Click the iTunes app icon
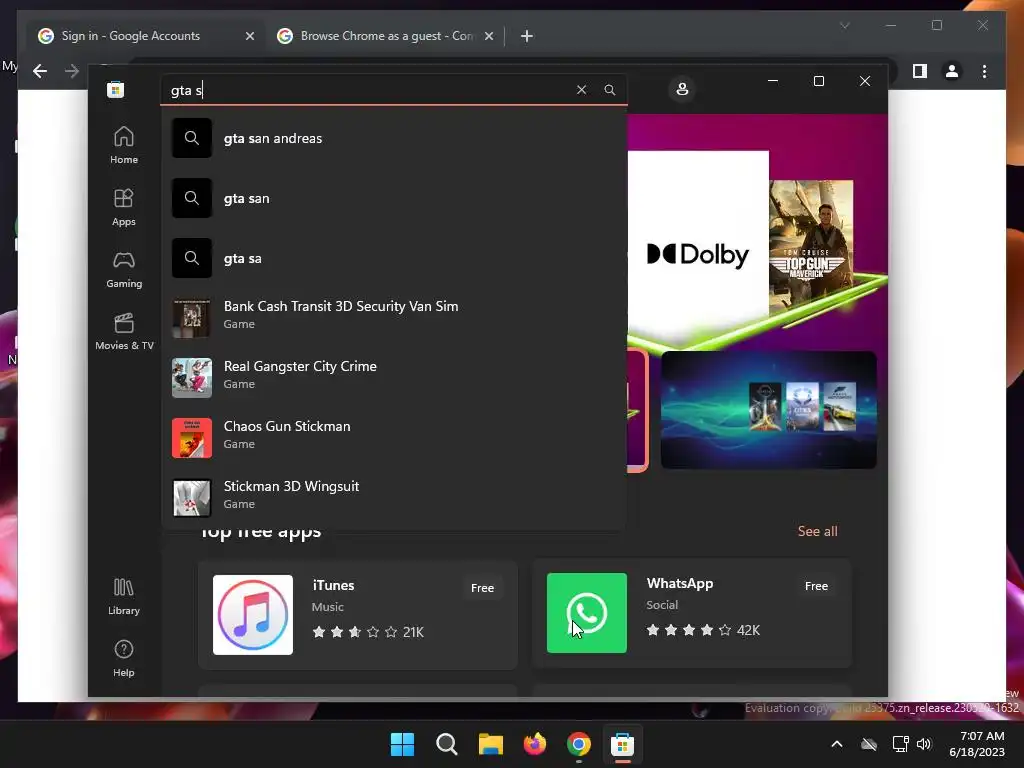 [253, 615]
